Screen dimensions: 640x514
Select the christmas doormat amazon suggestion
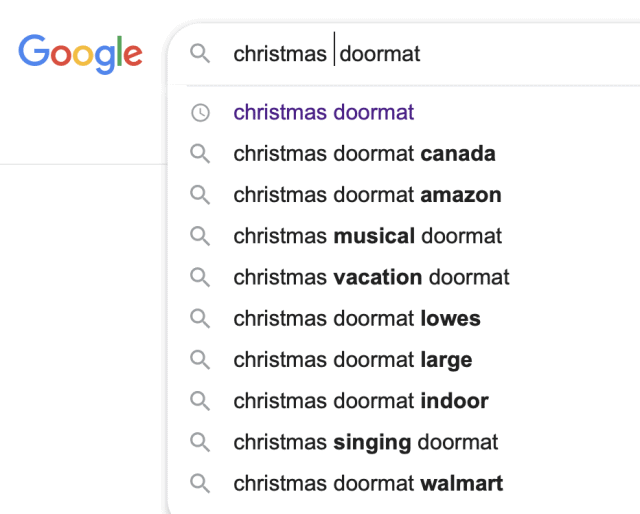click(x=367, y=195)
